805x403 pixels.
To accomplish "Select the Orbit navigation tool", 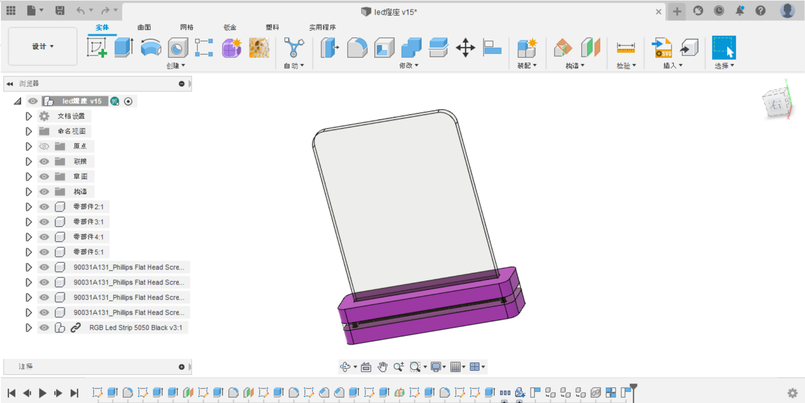I will pos(345,367).
